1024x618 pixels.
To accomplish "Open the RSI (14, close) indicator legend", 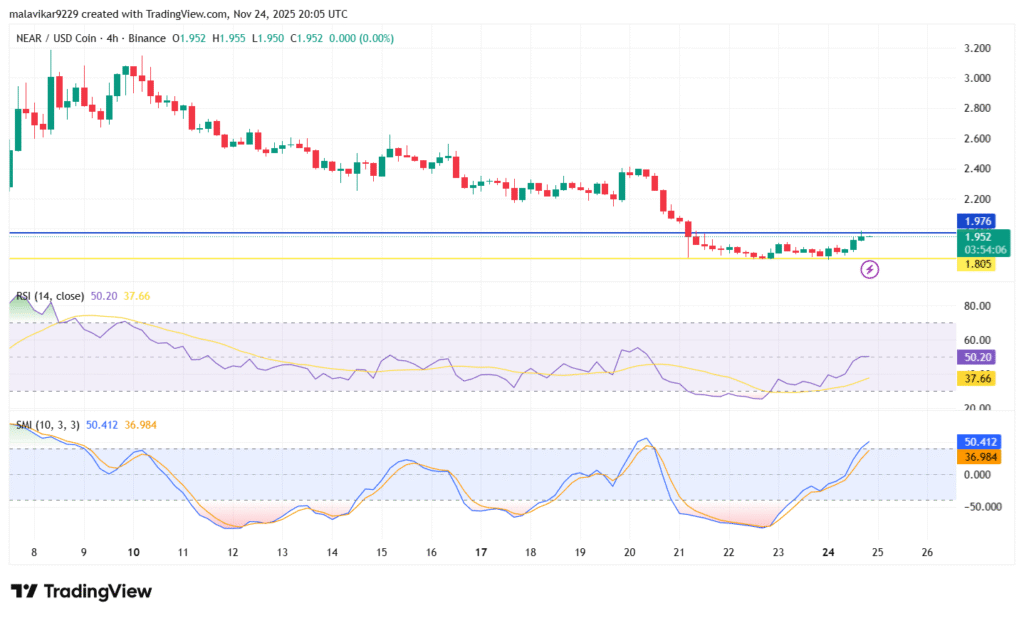I will coord(50,297).
